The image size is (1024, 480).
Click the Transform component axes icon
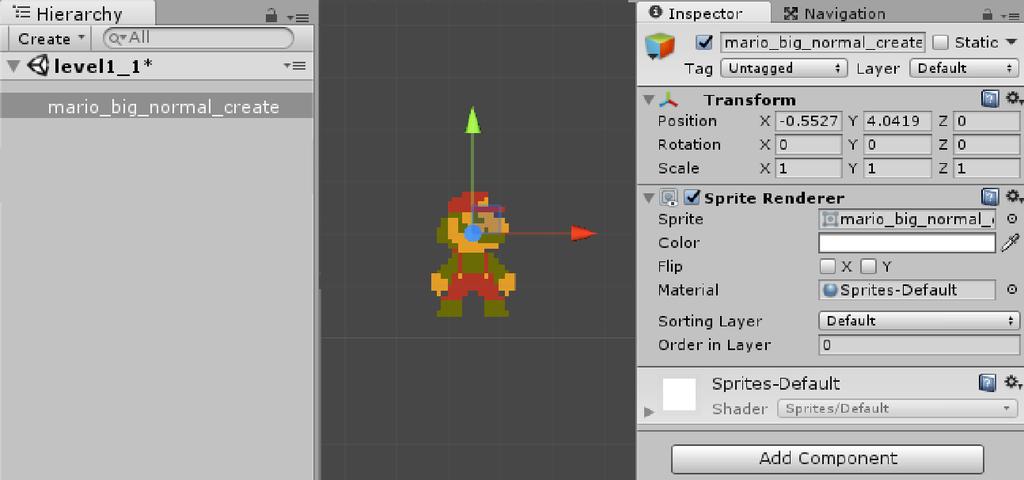pyautogui.click(x=668, y=100)
